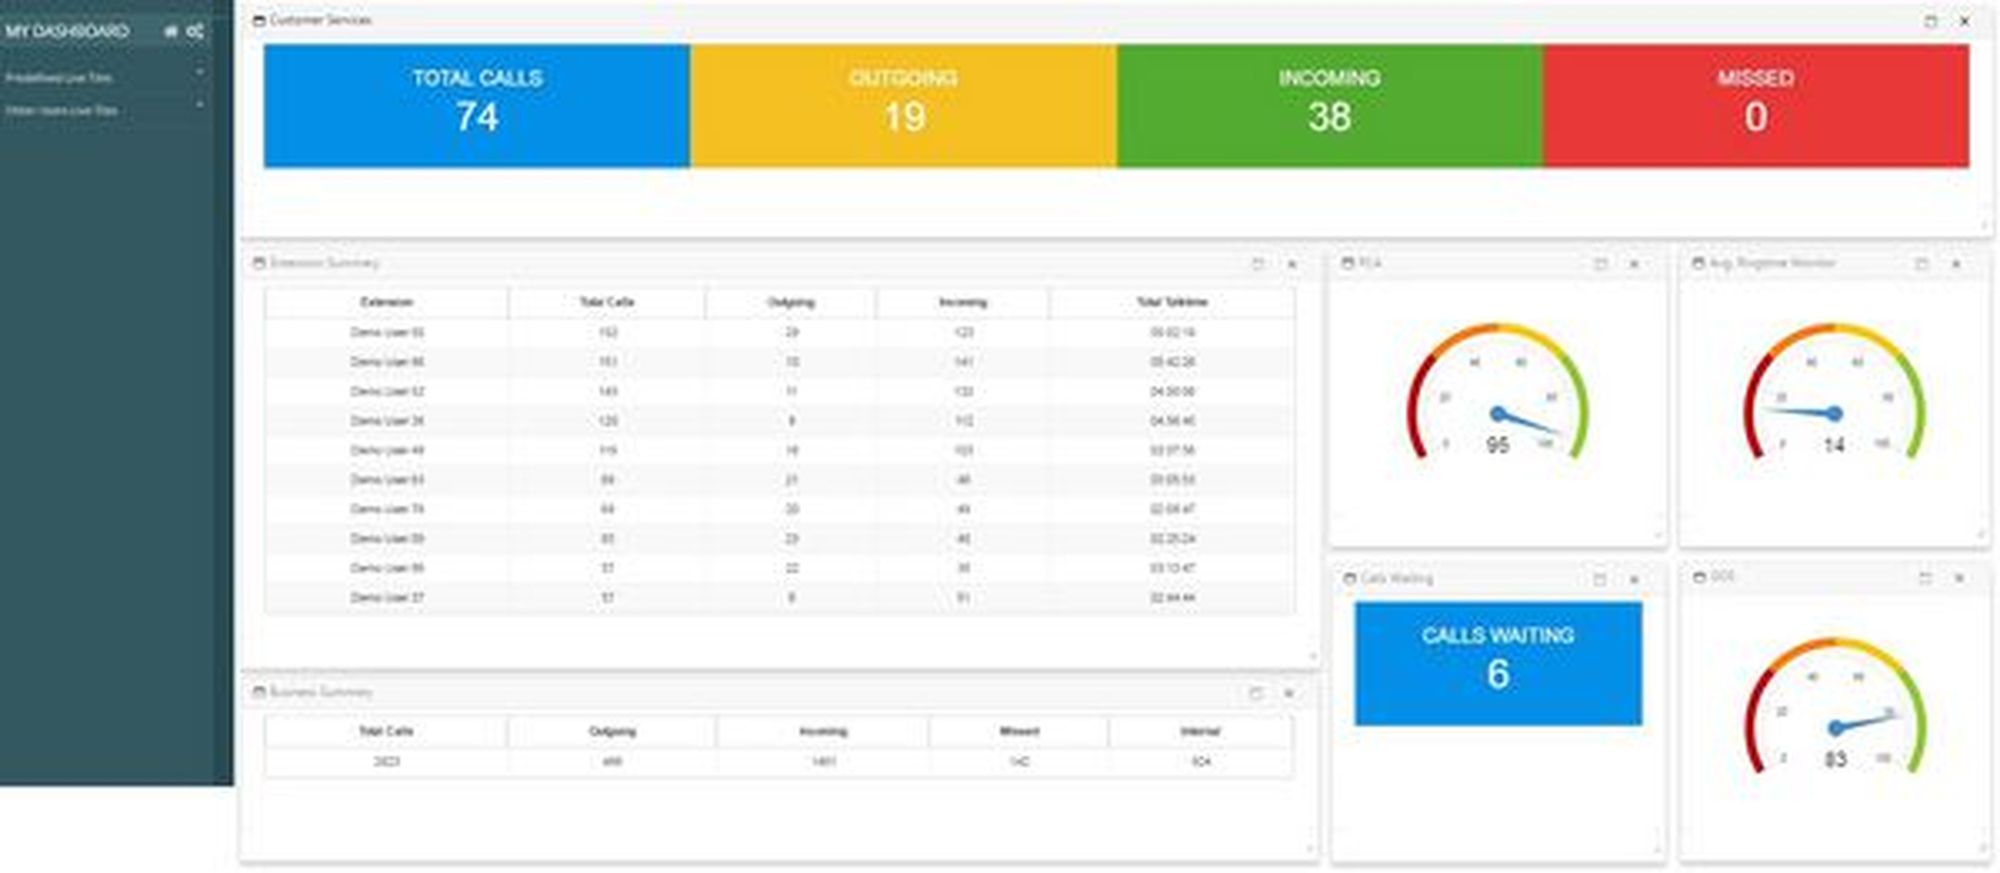Open the blue Calls Waiting tile
The height and width of the screenshot is (873, 2000).
pos(1497,663)
